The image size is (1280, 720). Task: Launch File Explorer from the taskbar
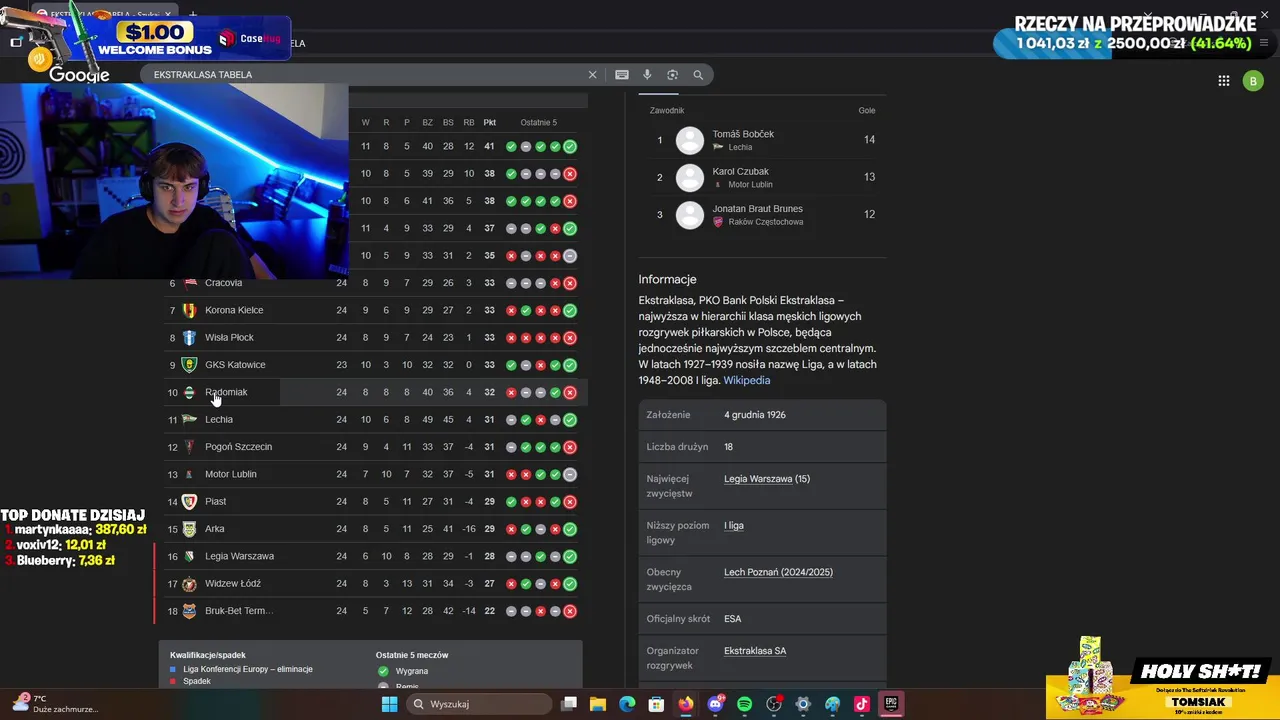click(598, 704)
